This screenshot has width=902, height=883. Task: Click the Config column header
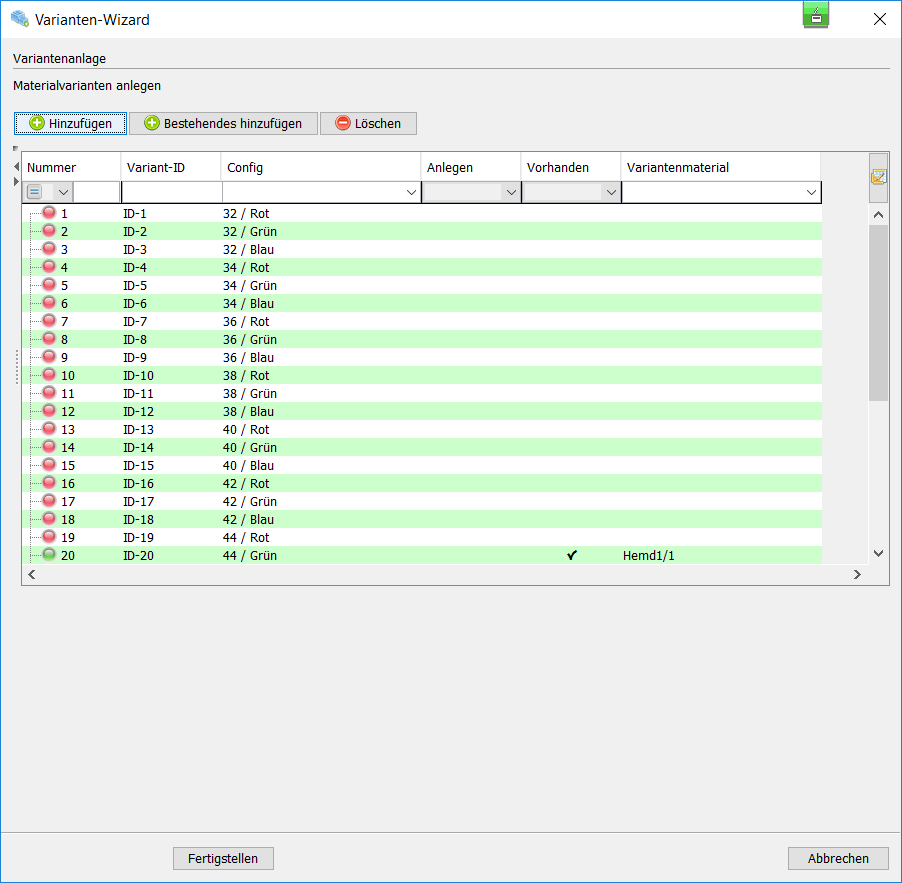320,167
